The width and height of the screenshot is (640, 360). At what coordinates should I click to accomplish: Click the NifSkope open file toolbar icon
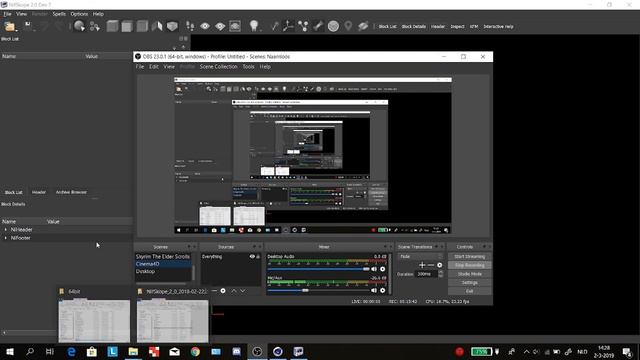(9, 27)
